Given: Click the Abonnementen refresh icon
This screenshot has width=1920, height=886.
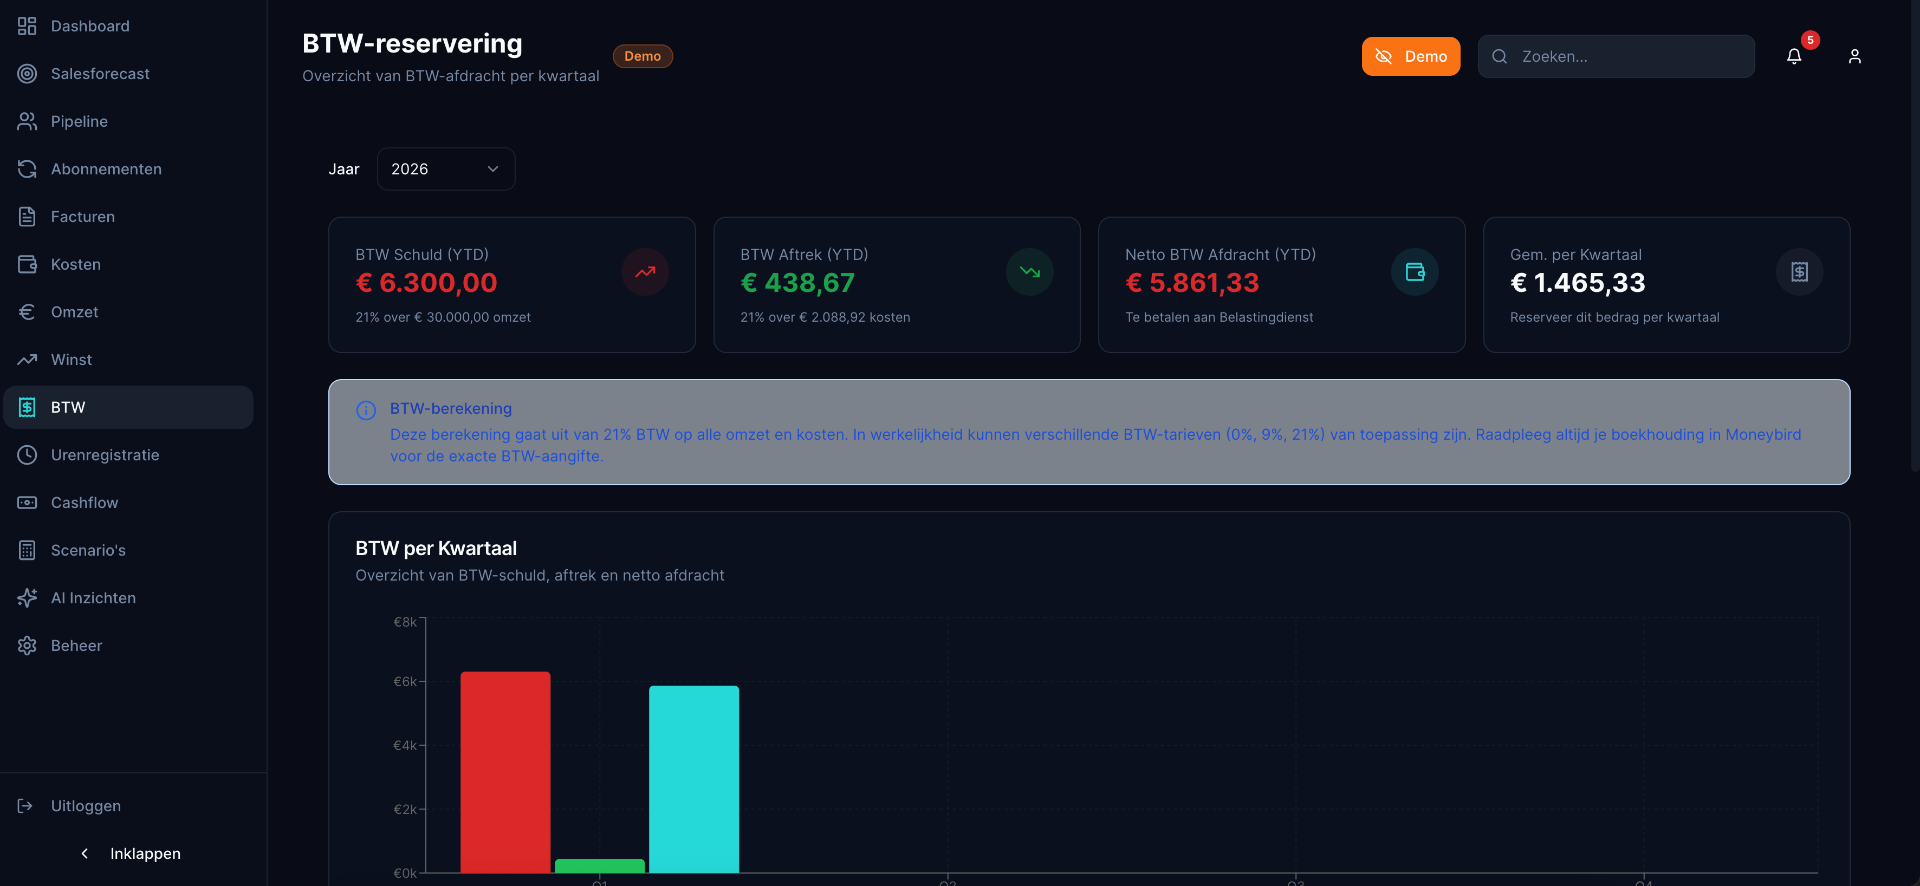Looking at the screenshot, I should pos(27,169).
